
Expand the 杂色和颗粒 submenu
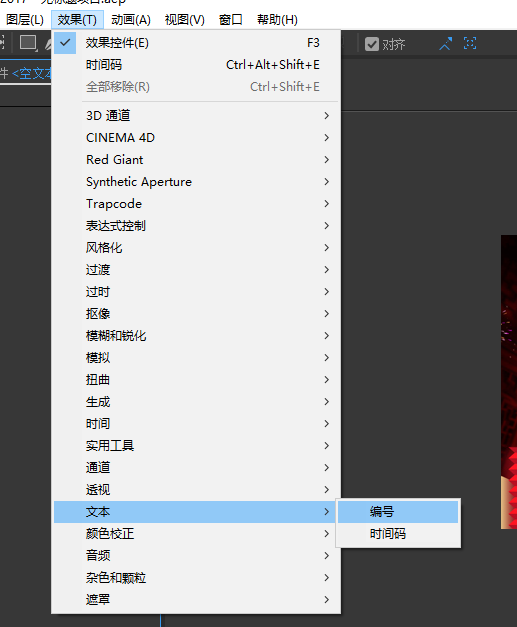point(196,577)
